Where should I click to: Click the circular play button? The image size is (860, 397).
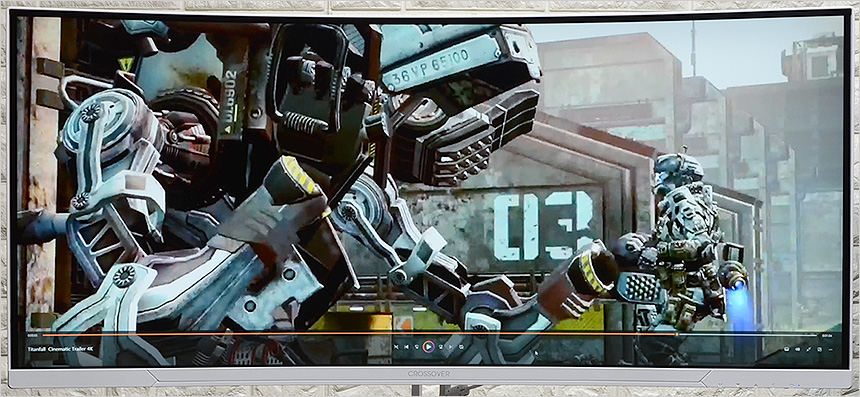[x=429, y=347]
